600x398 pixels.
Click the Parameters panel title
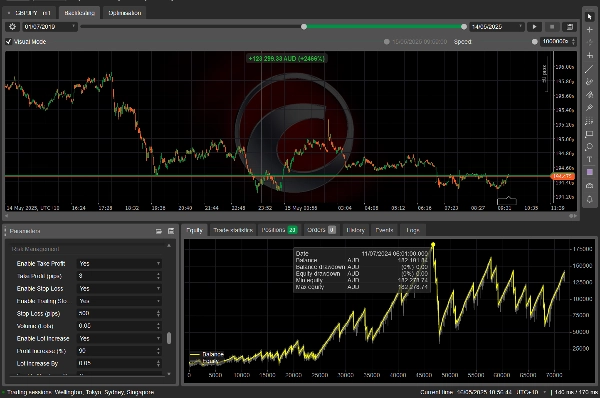tap(25, 231)
